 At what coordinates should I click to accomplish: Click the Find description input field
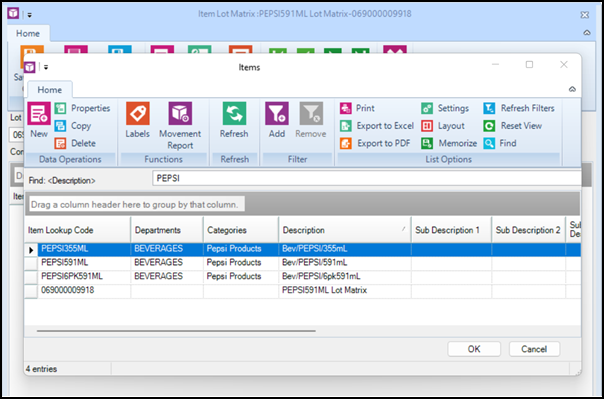click(366, 179)
